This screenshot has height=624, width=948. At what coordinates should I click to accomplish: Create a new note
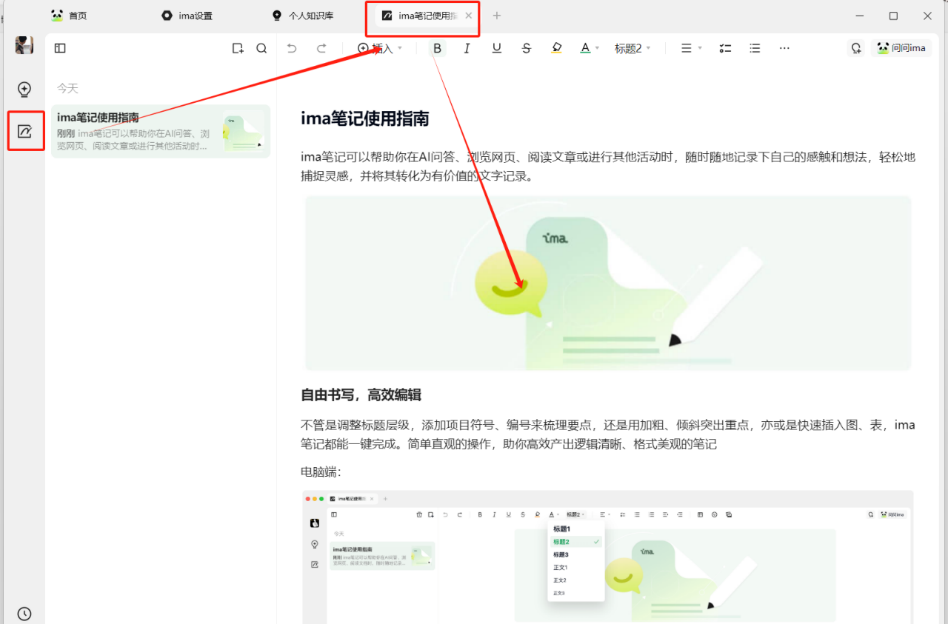click(x=238, y=48)
